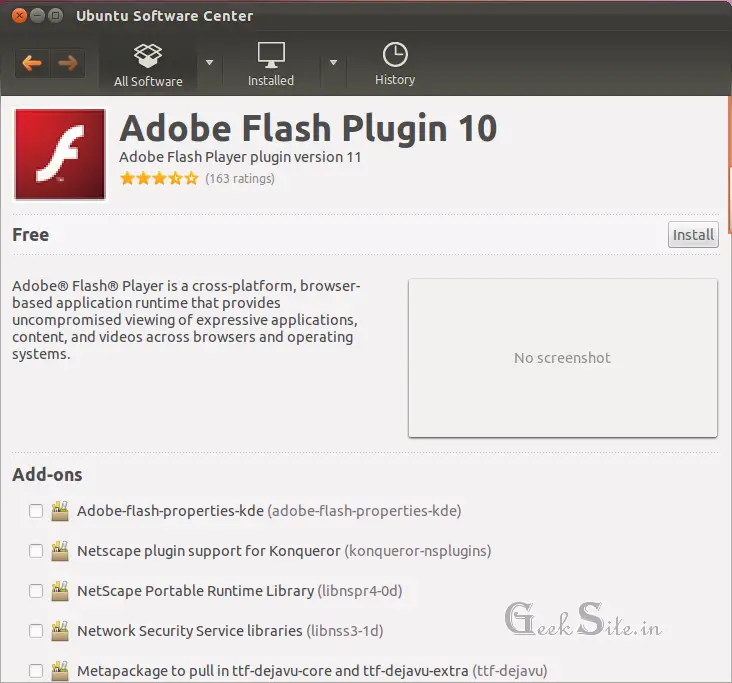Click the forward arrow navigation button
The height and width of the screenshot is (683, 732).
pyautogui.click(x=68, y=63)
